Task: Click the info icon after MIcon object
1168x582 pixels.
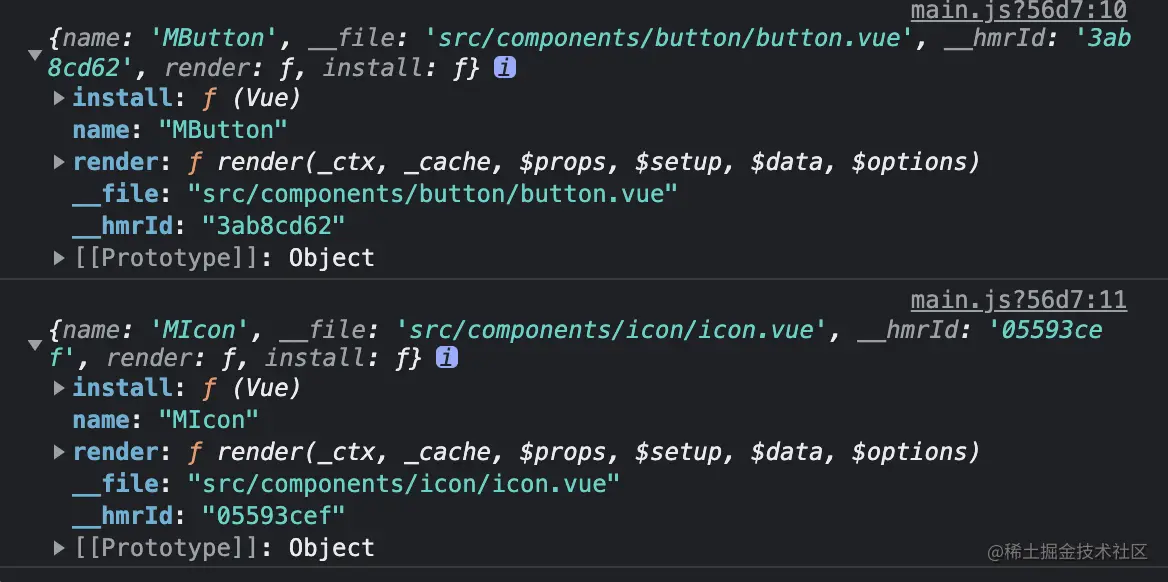Action: (x=447, y=358)
